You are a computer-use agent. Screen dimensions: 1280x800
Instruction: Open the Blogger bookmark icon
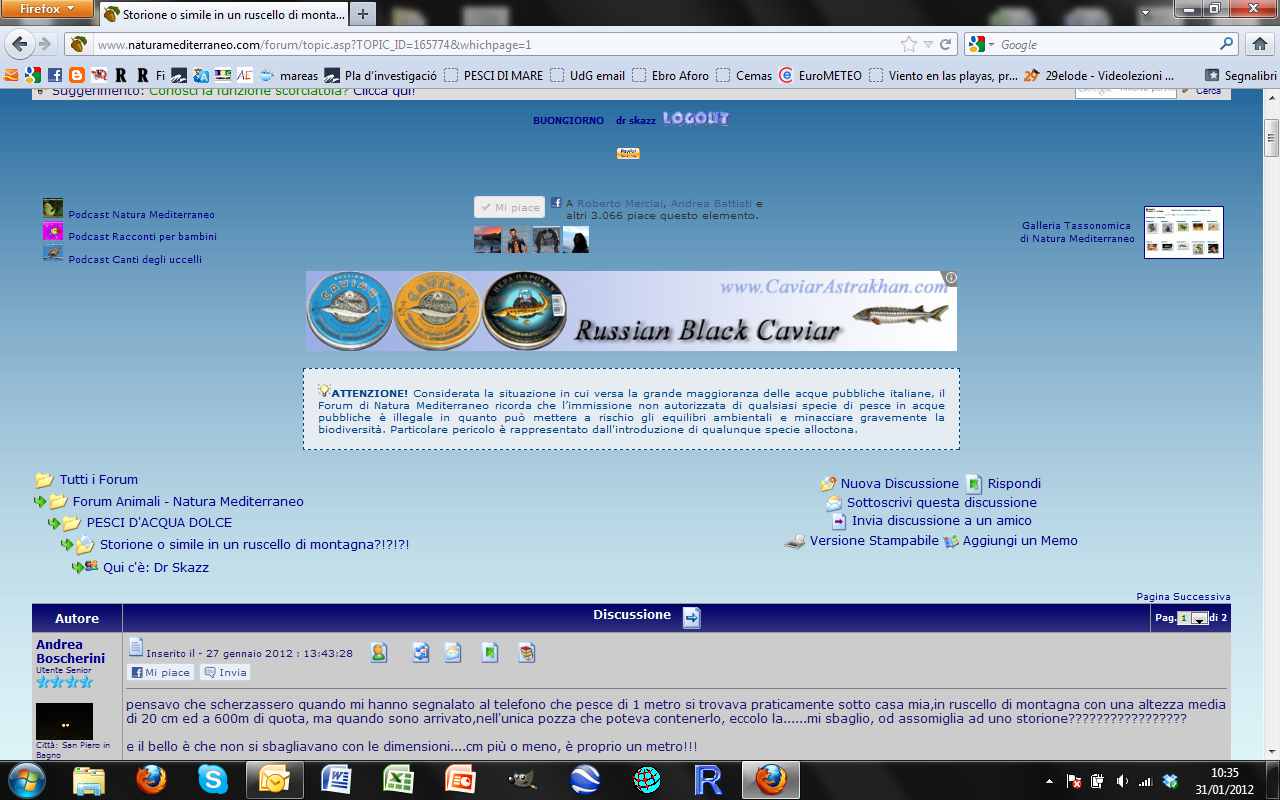coord(76,75)
